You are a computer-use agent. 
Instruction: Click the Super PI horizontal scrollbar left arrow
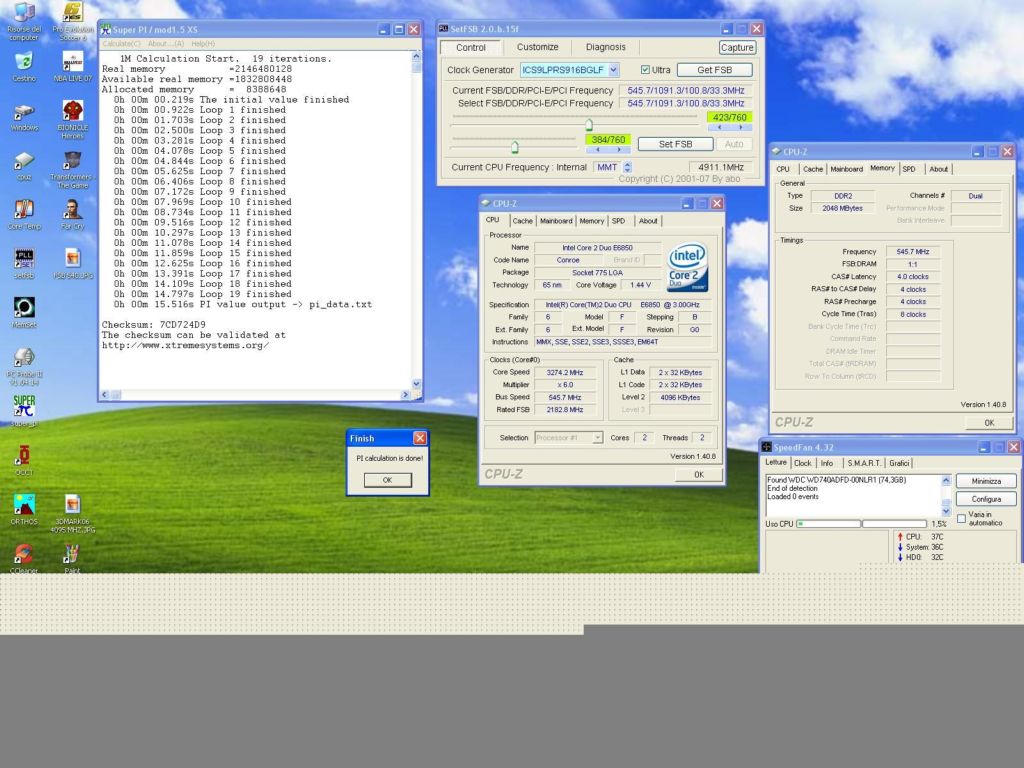[104, 394]
